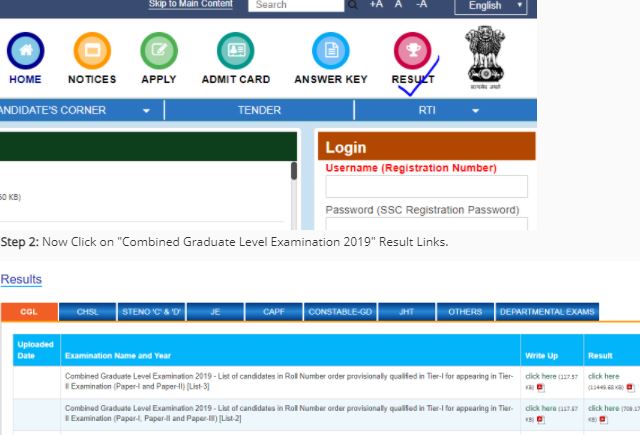Click the Username registration number field
The width and height of the screenshot is (640, 435).
427,186
